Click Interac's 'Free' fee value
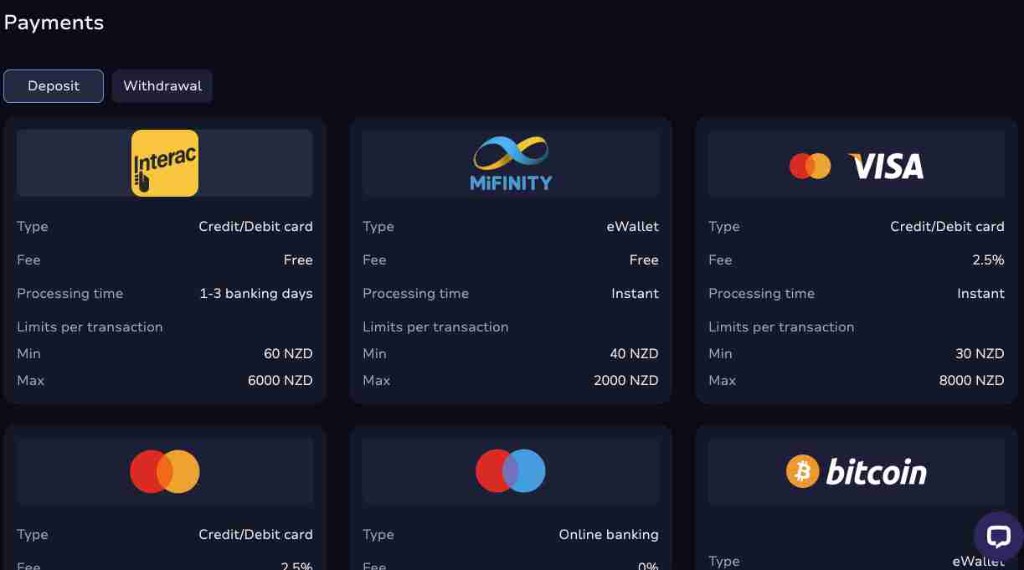Screen dimensions: 1024x570 [x=298, y=260]
